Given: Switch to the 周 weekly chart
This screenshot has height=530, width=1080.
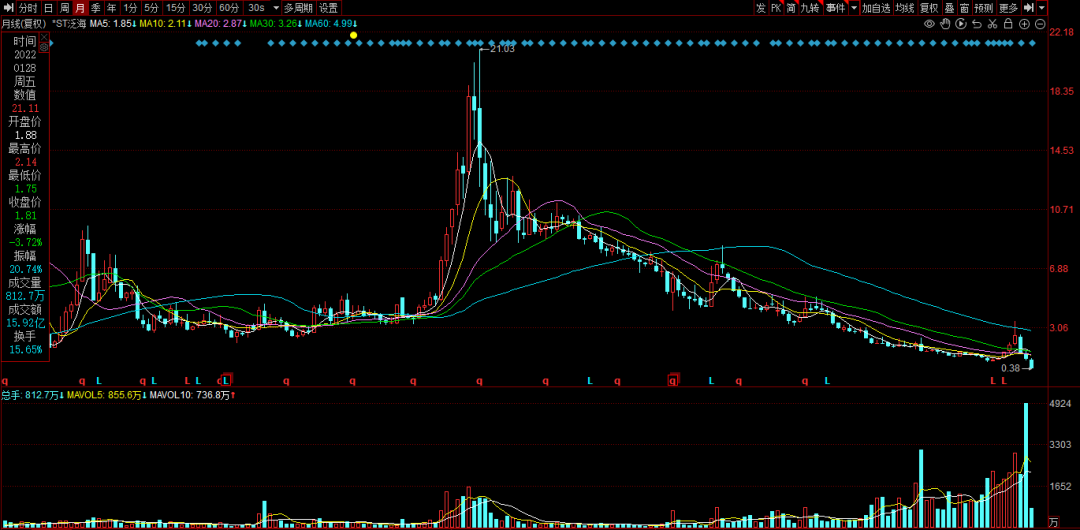Looking at the screenshot, I should (64, 8).
